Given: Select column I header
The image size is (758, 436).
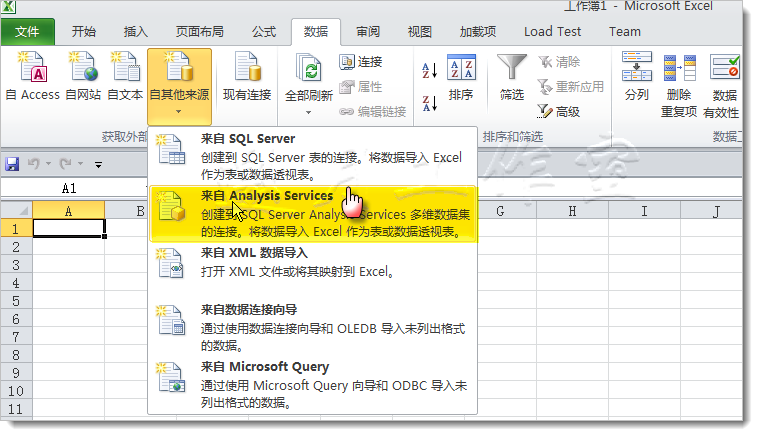Looking at the screenshot, I should [x=644, y=211].
